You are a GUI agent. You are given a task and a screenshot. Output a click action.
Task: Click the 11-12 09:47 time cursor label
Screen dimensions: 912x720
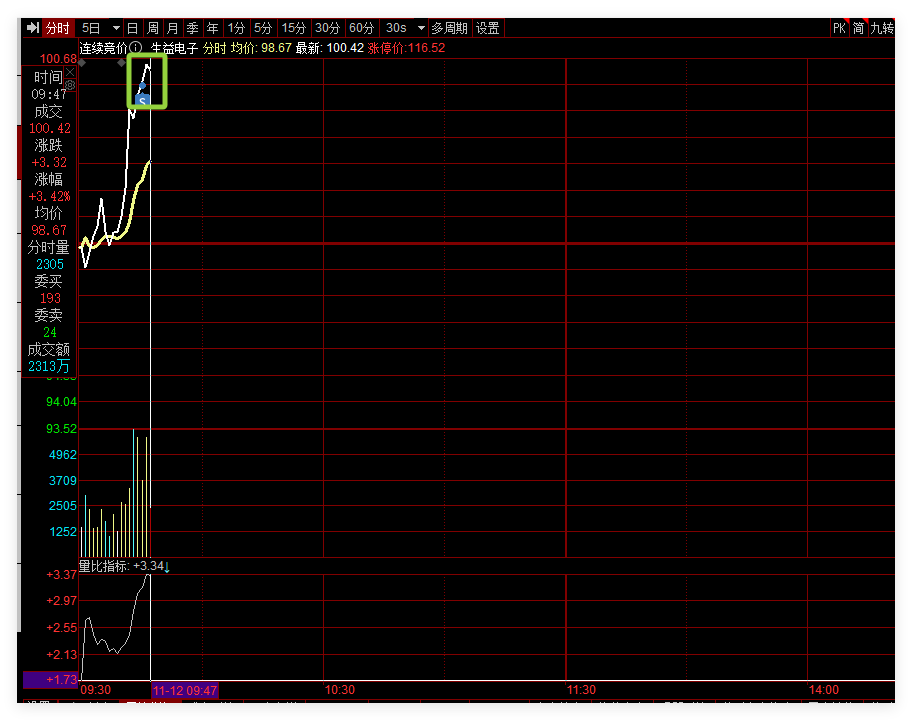coord(185,690)
